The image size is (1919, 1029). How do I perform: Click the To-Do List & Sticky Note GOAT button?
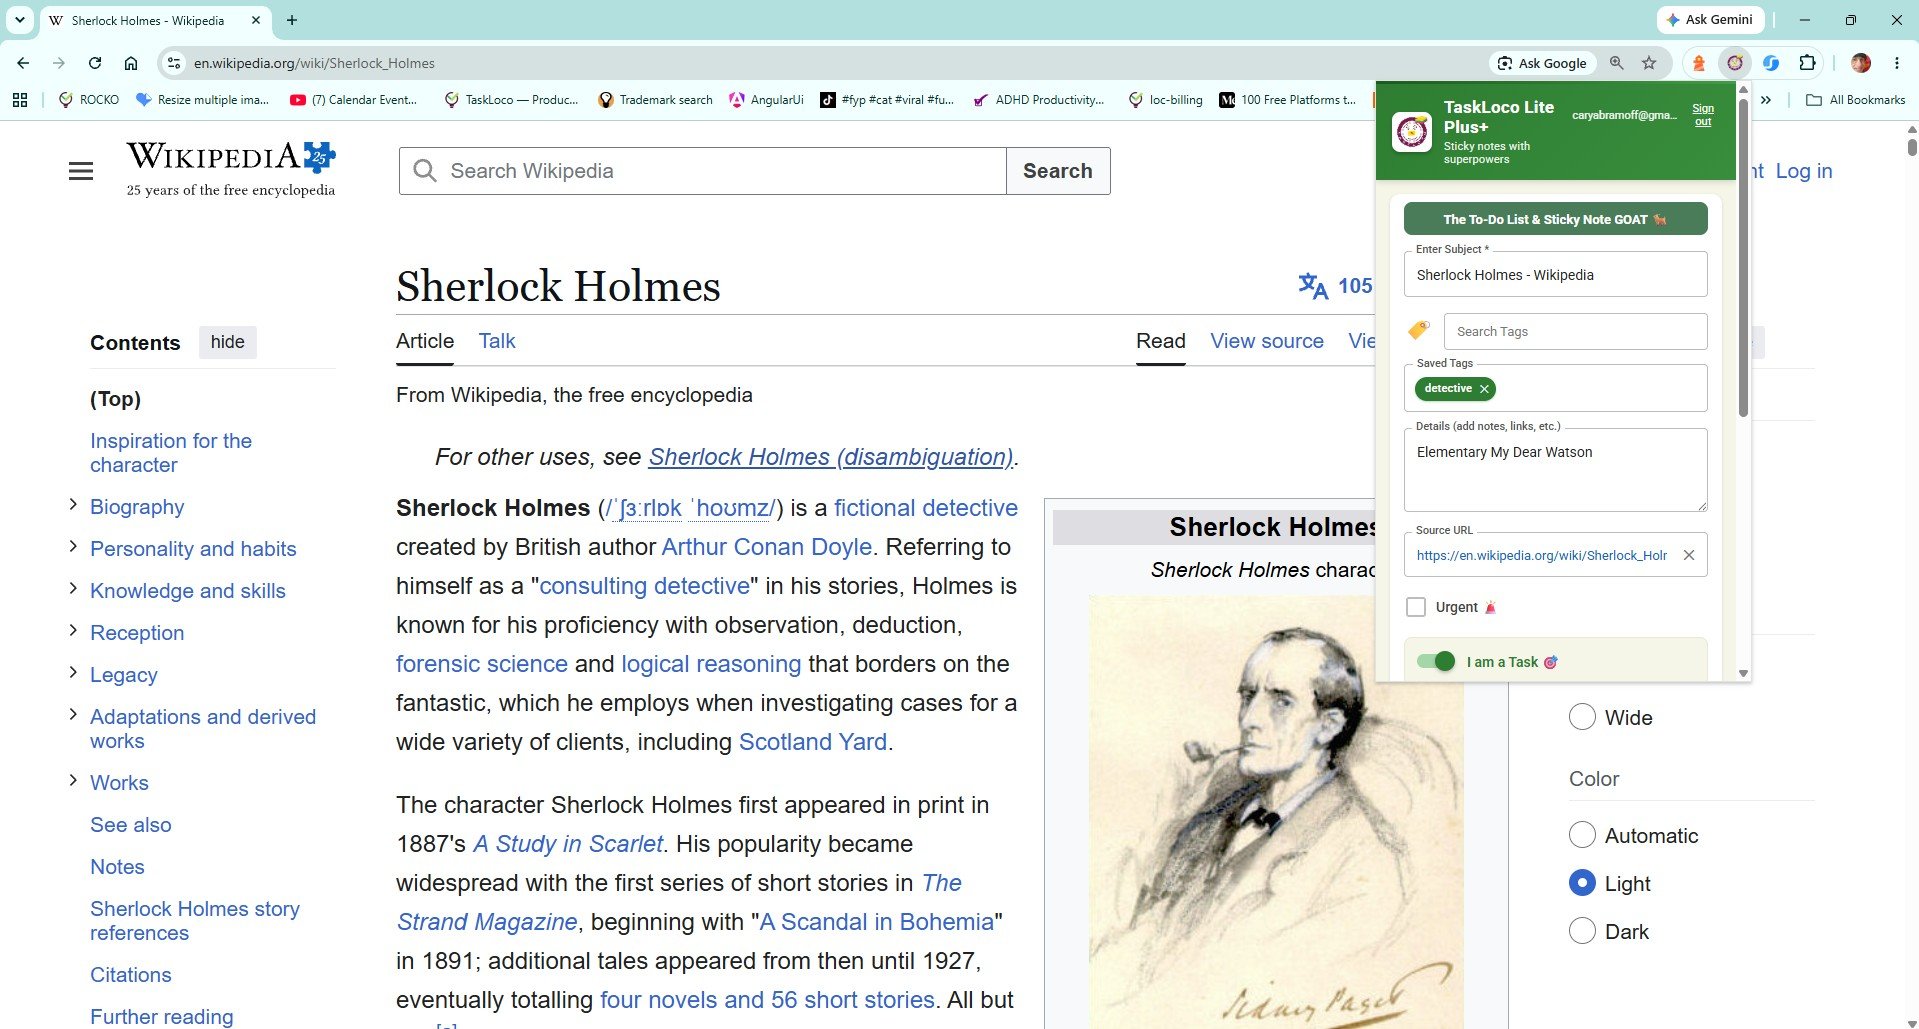pyautogui.click(x=1555, y=219)
